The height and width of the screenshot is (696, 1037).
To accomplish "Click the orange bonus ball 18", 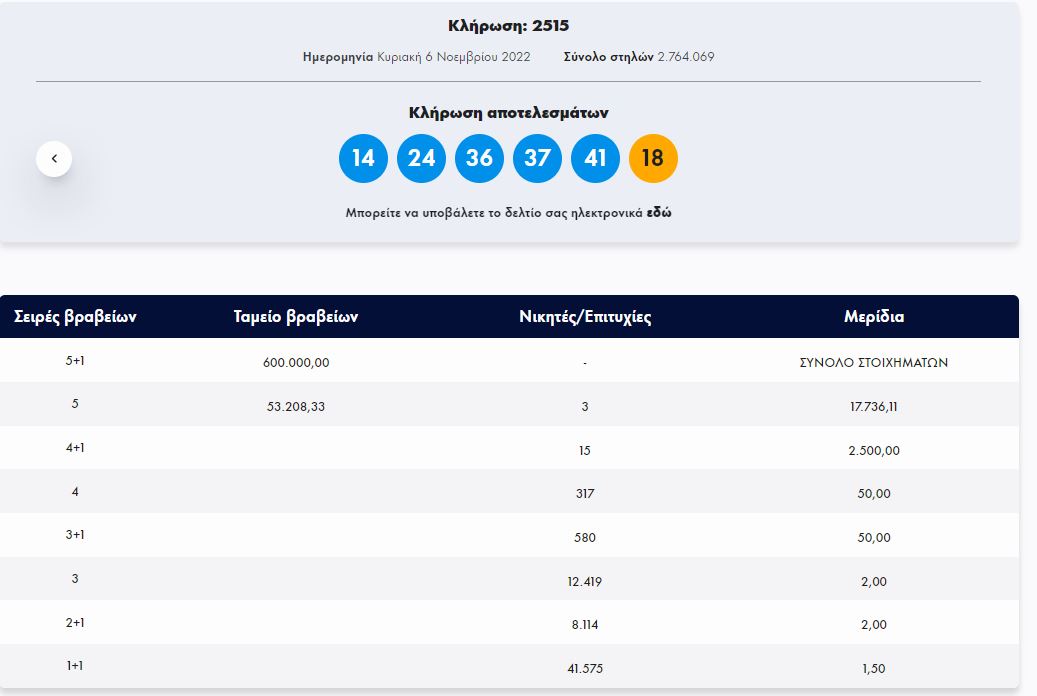I will (x=653, y=159).
